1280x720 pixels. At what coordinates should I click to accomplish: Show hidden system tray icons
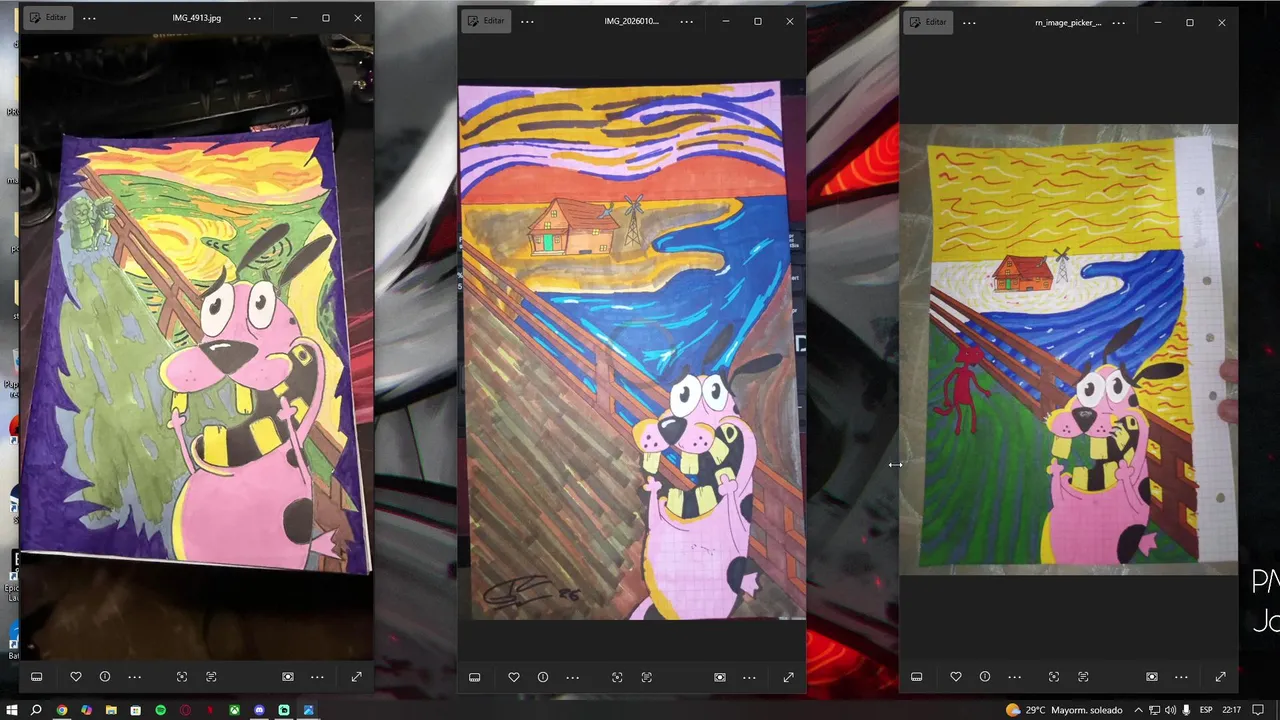[1138, 710]
